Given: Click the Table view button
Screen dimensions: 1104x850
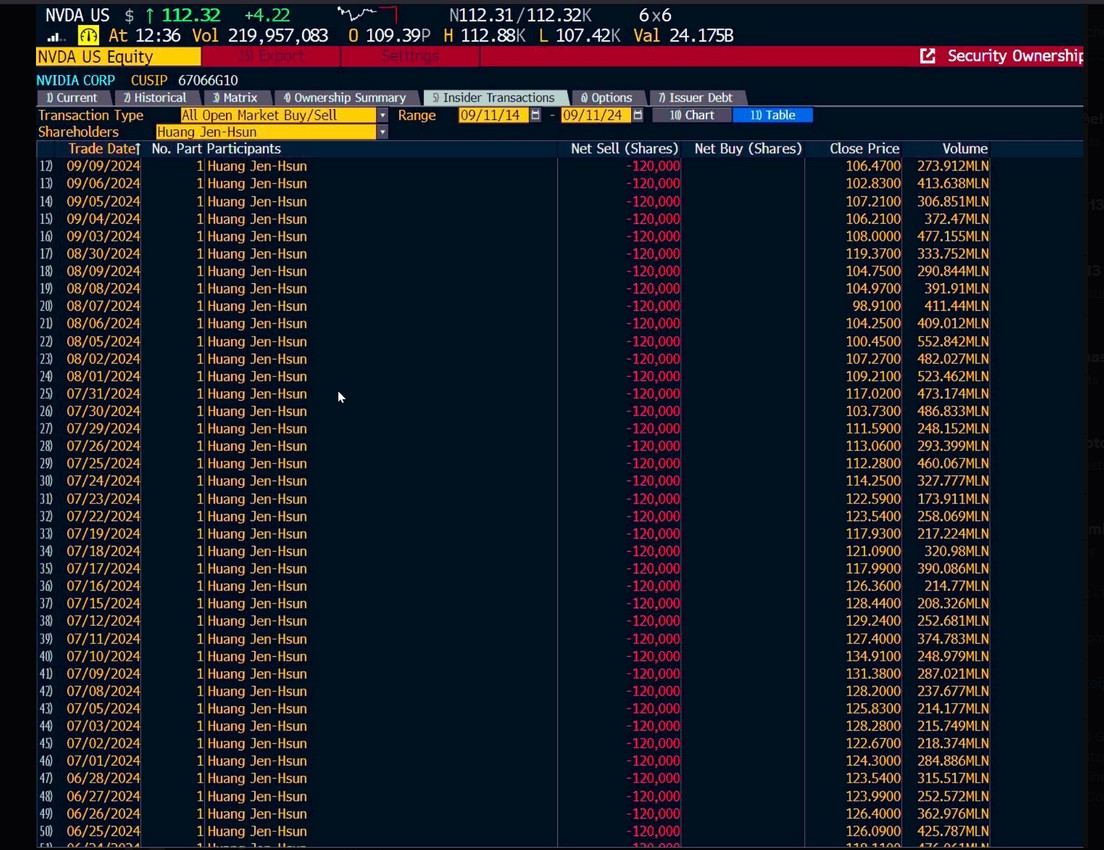Looking at the screenshot, I should [772, 115].
